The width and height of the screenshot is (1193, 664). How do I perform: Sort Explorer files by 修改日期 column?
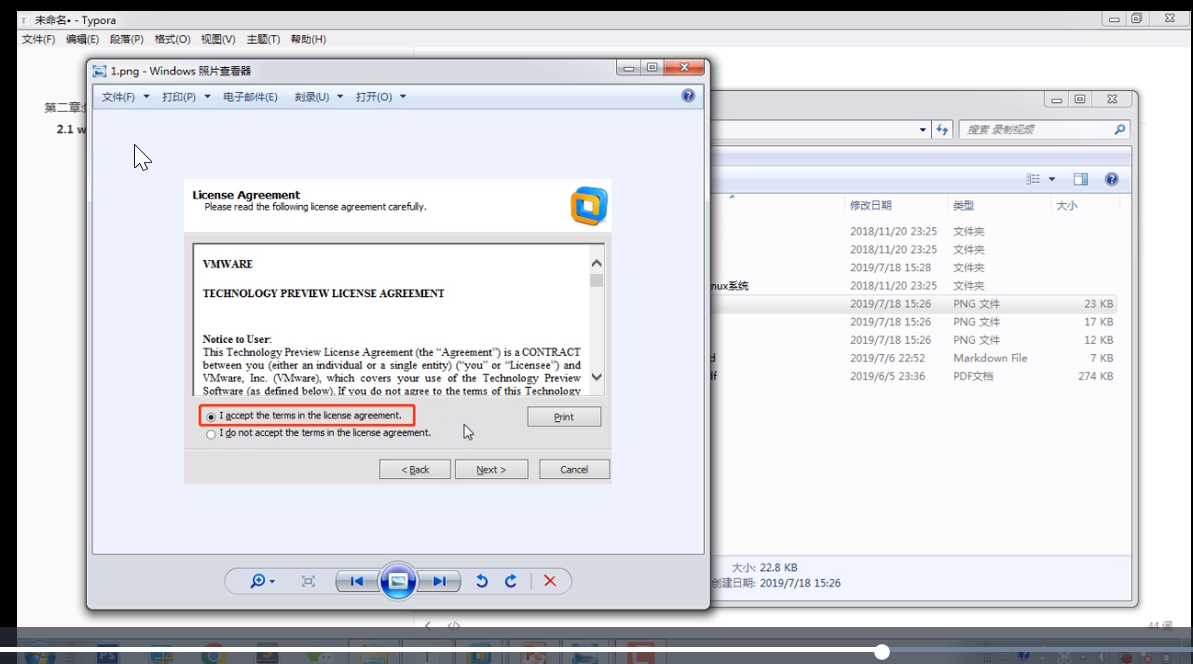pyautogui.click(x=870, y=205)
